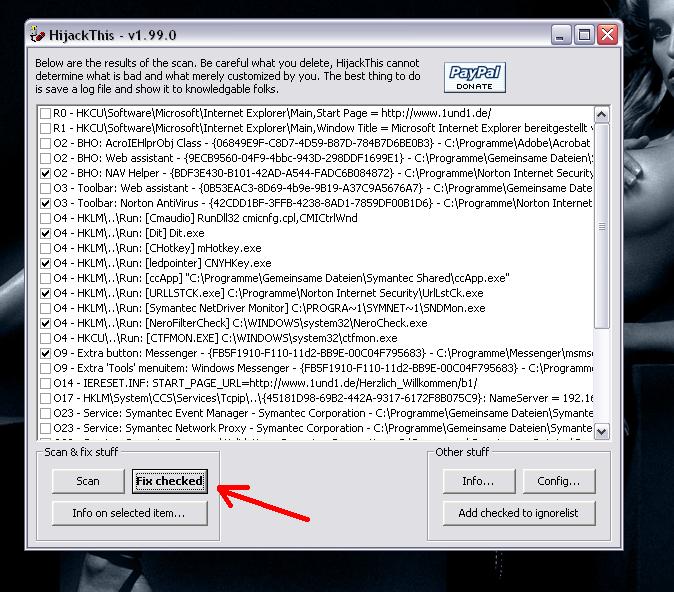674x592 pixels.
Task: Click the scrollbar up arrow
Action: 601,114
